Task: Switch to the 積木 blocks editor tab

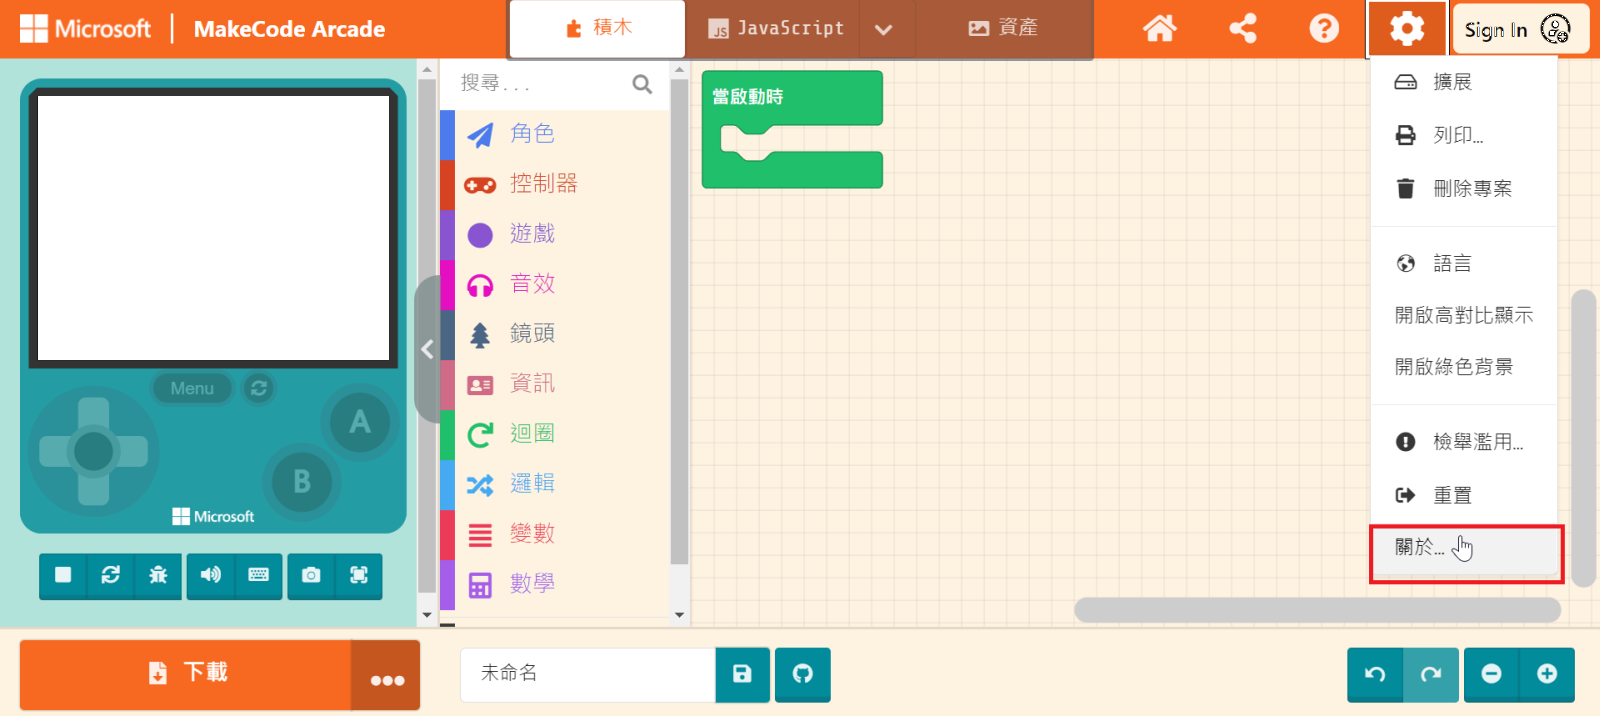Action: 598,29
